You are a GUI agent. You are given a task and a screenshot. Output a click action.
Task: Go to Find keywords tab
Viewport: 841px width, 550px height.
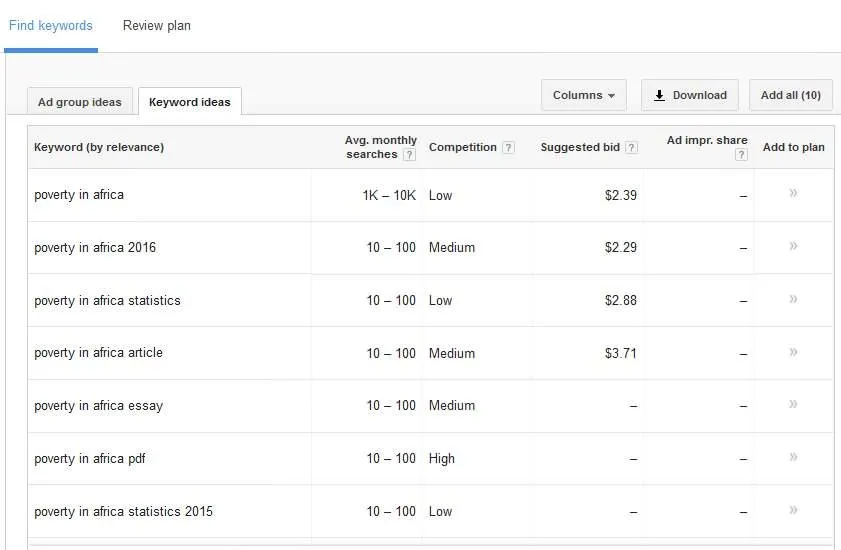(51, 25)
